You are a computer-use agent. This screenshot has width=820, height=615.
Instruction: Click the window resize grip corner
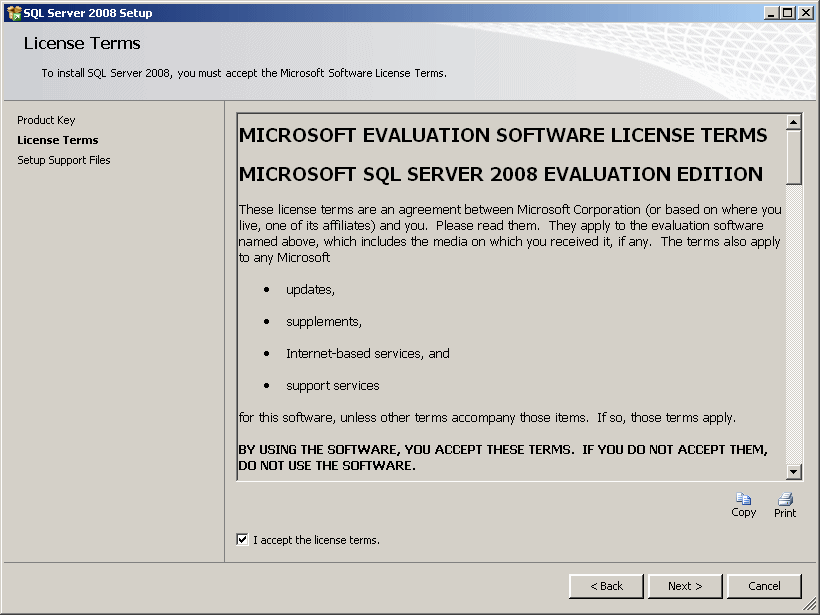(810, 605)
